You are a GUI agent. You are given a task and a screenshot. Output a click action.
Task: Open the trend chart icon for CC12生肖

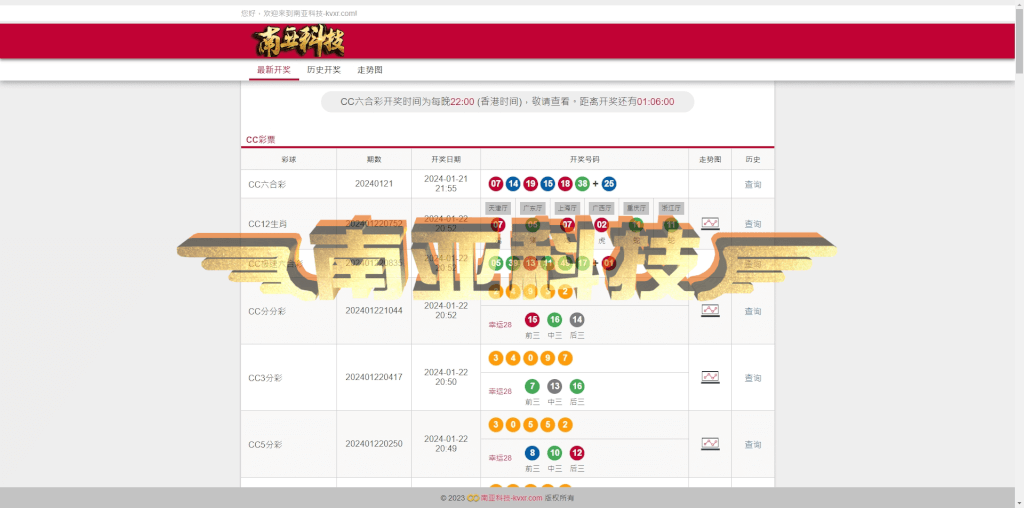pyautogui.click(x=710, y=223)
